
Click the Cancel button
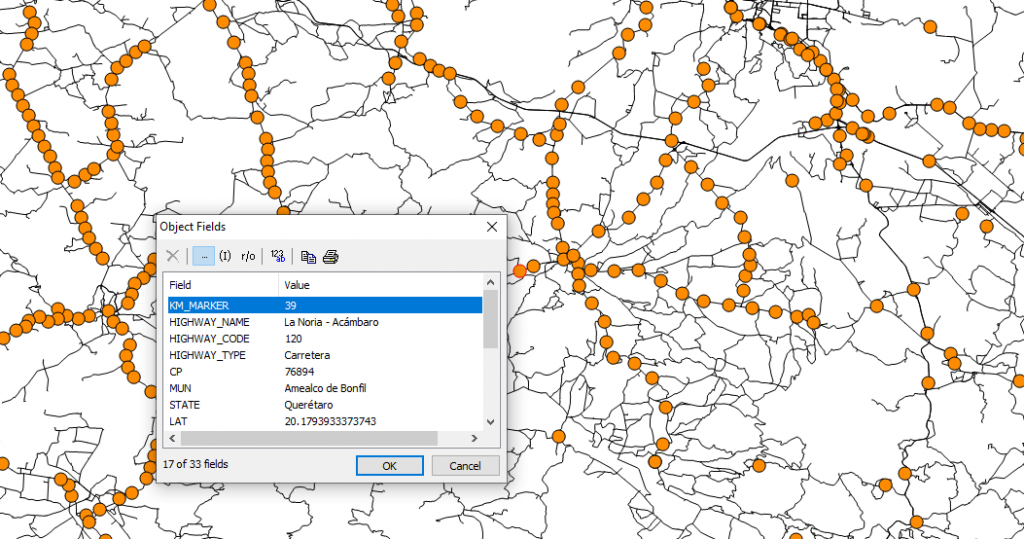466,466
